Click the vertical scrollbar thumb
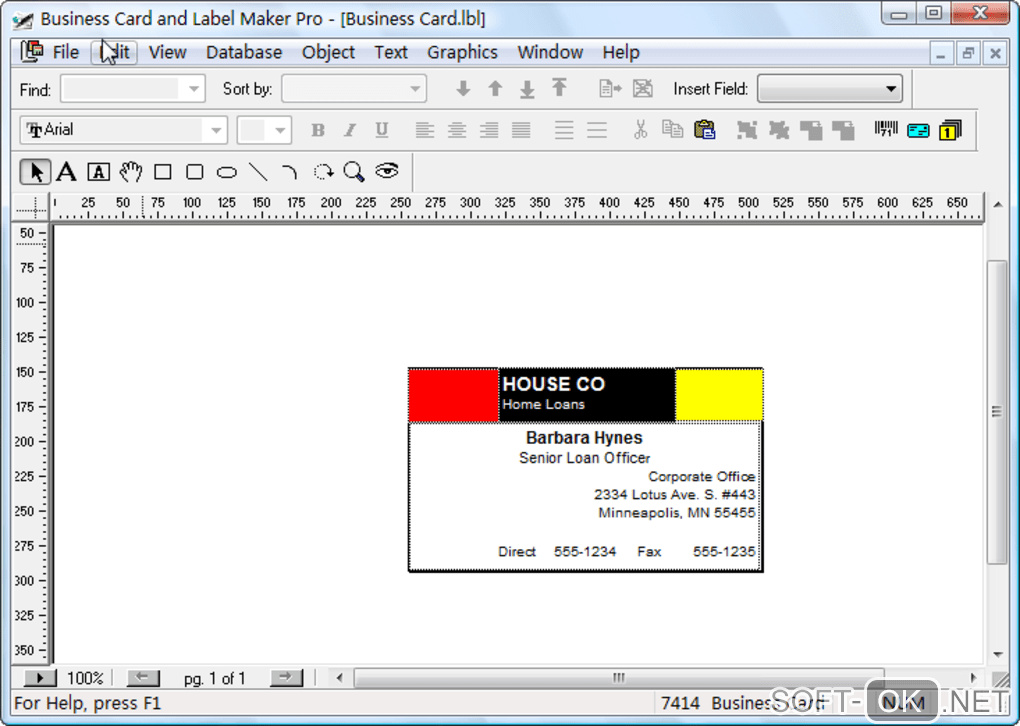The width and height of the screenshot is (1020, 726). [997, 411]
